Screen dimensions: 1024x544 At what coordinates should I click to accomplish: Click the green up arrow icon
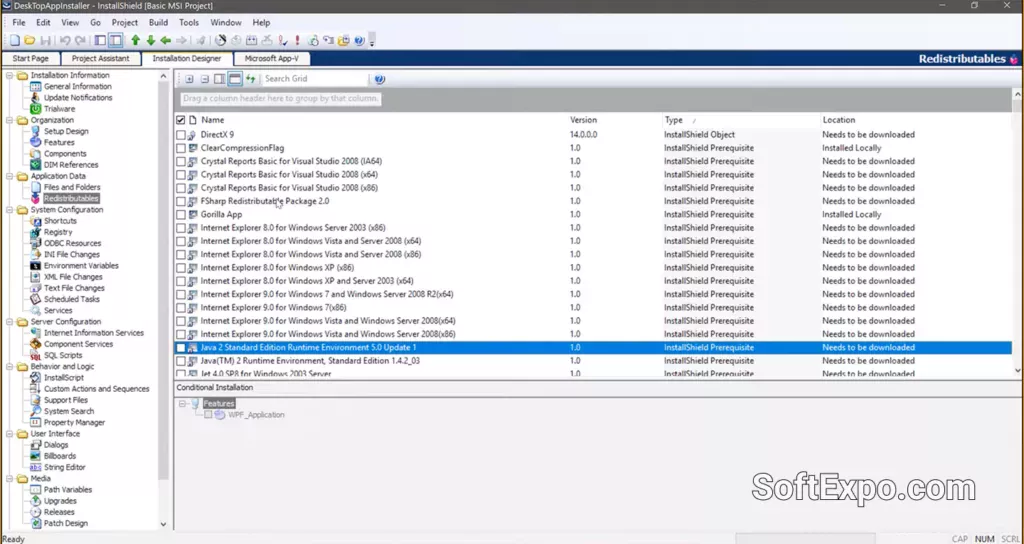[135, 40]
